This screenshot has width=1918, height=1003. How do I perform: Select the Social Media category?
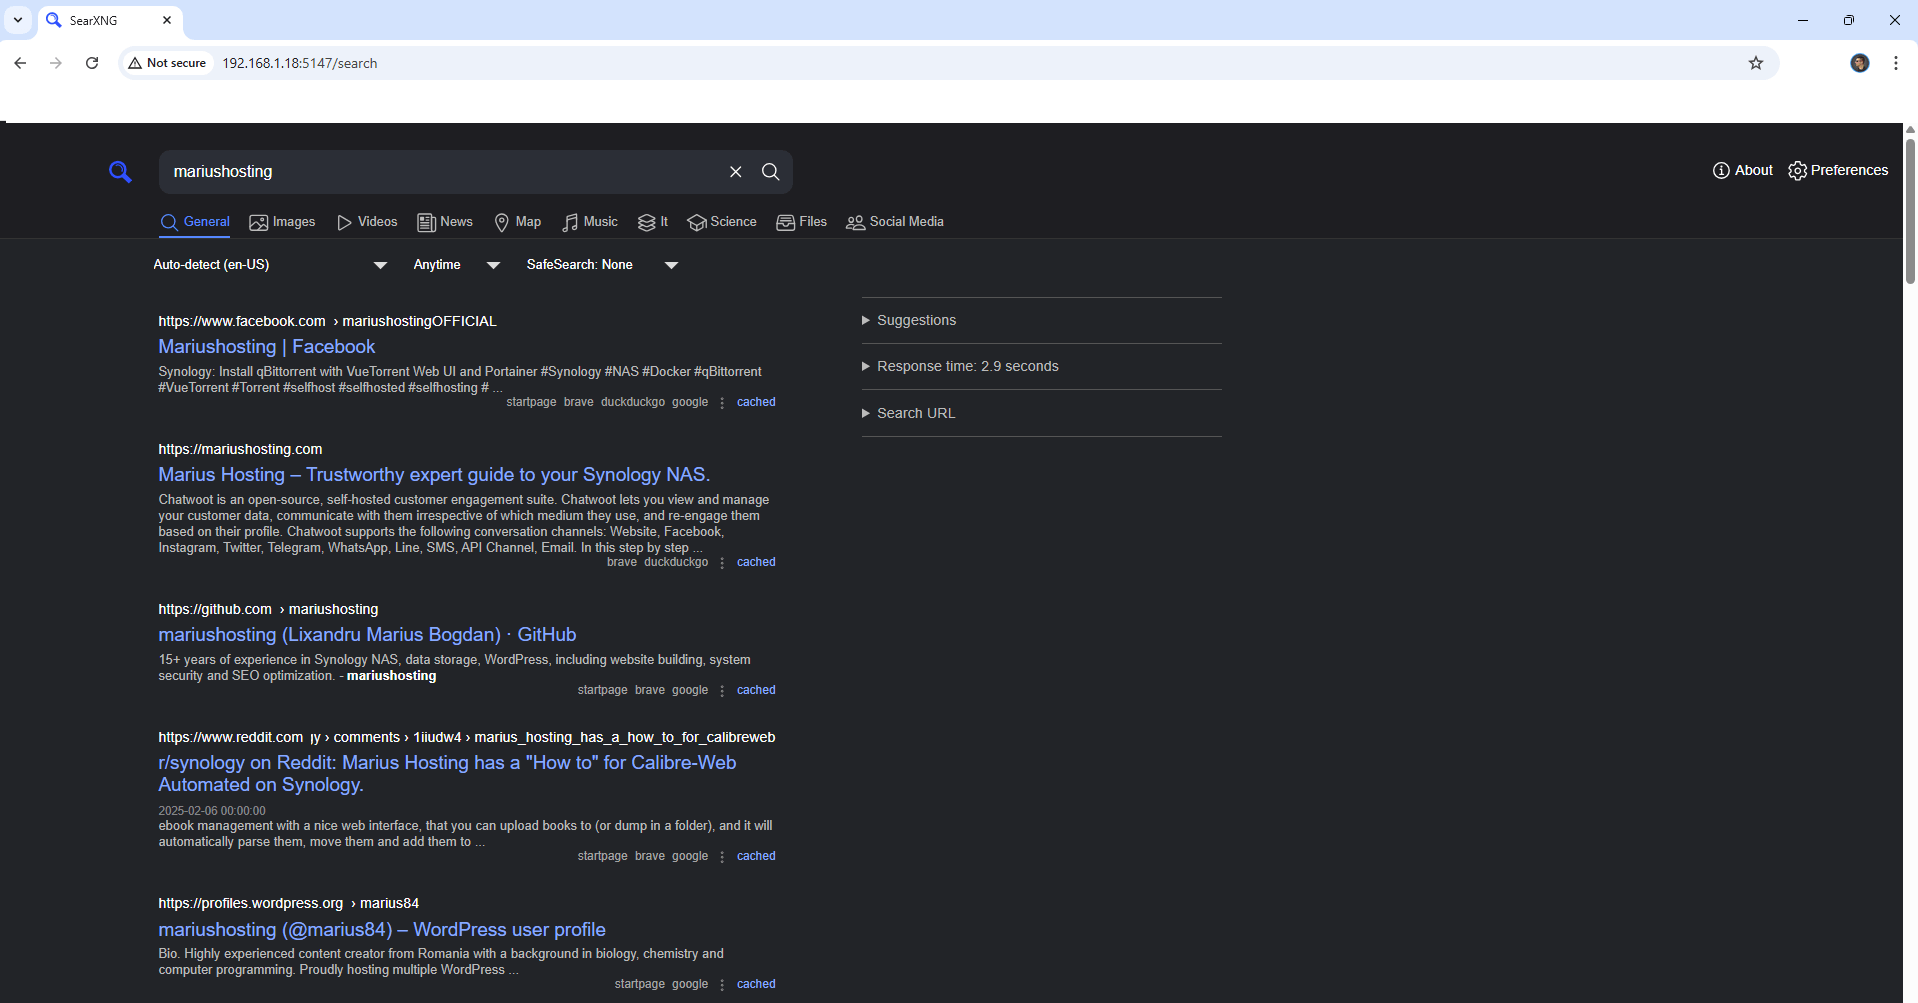[x=895, y=222]
